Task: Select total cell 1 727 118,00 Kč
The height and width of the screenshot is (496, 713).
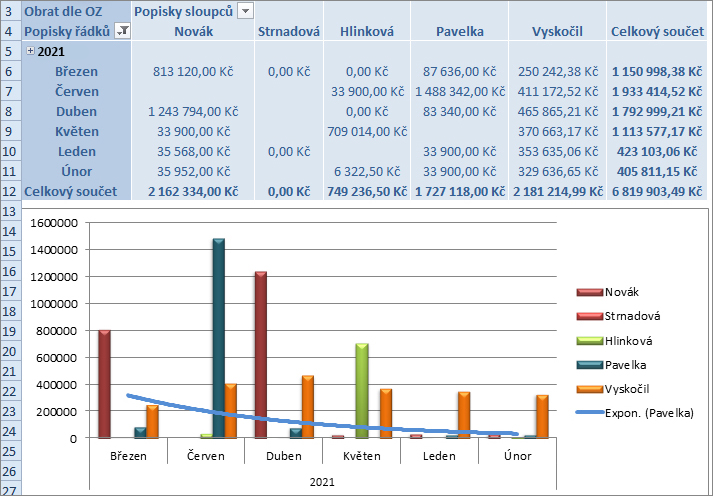Action: pyautogui.click(x=460, y=191)
